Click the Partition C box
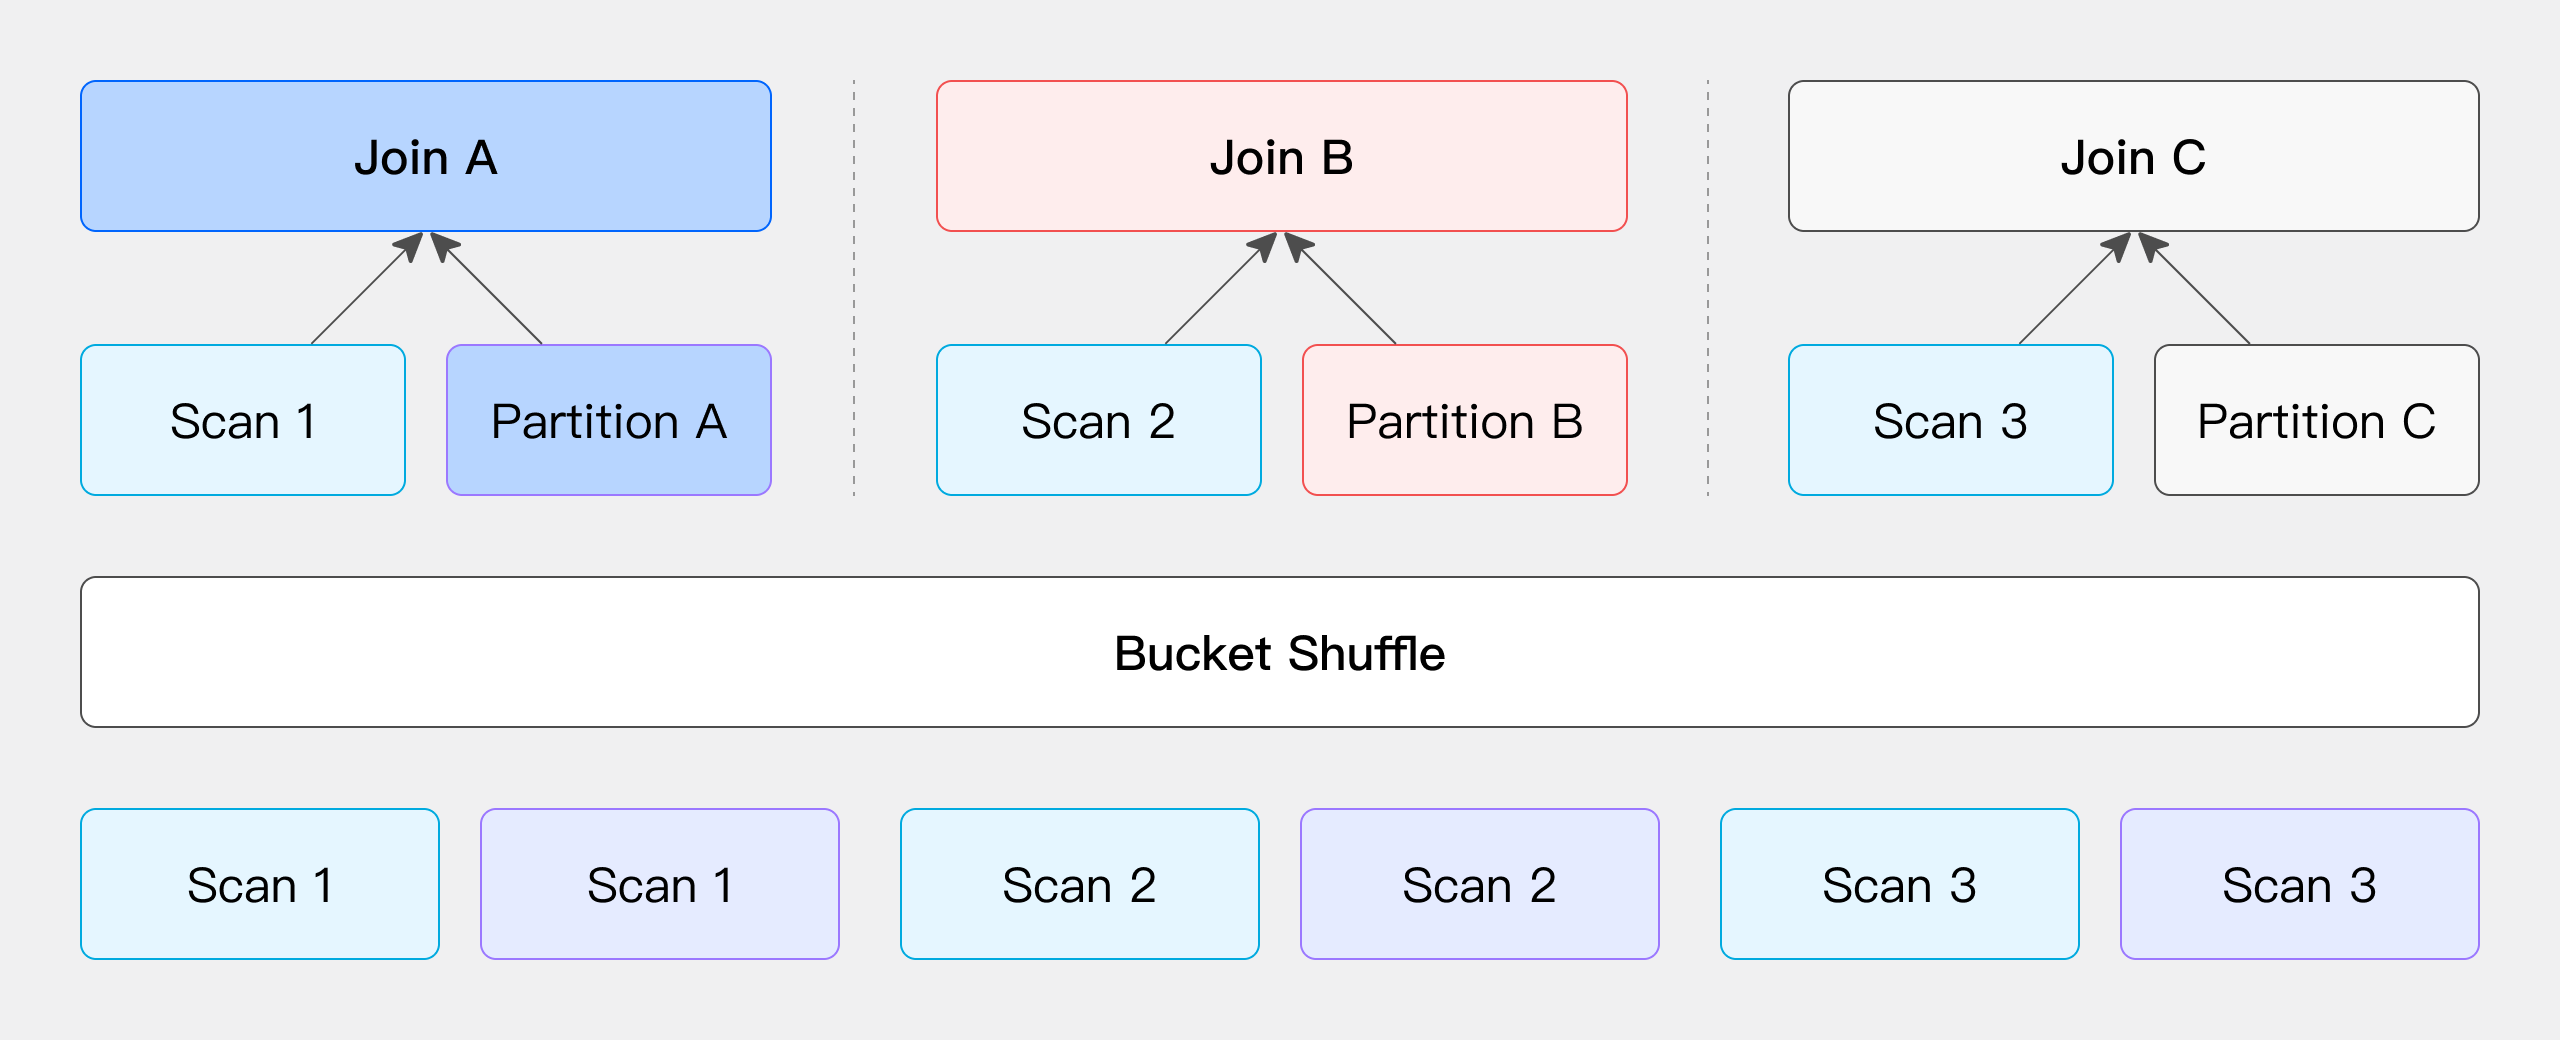 2316,420
